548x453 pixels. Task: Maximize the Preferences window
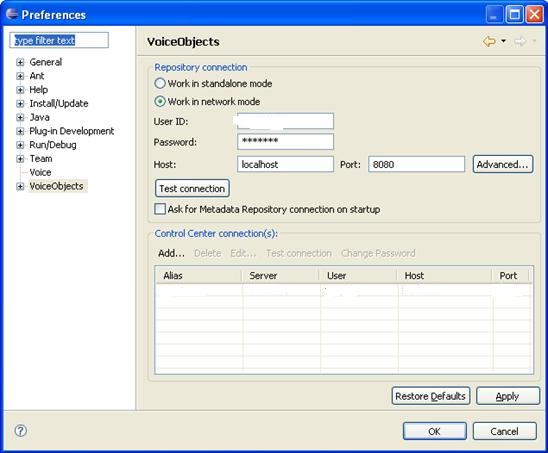(x=514, y=14)
